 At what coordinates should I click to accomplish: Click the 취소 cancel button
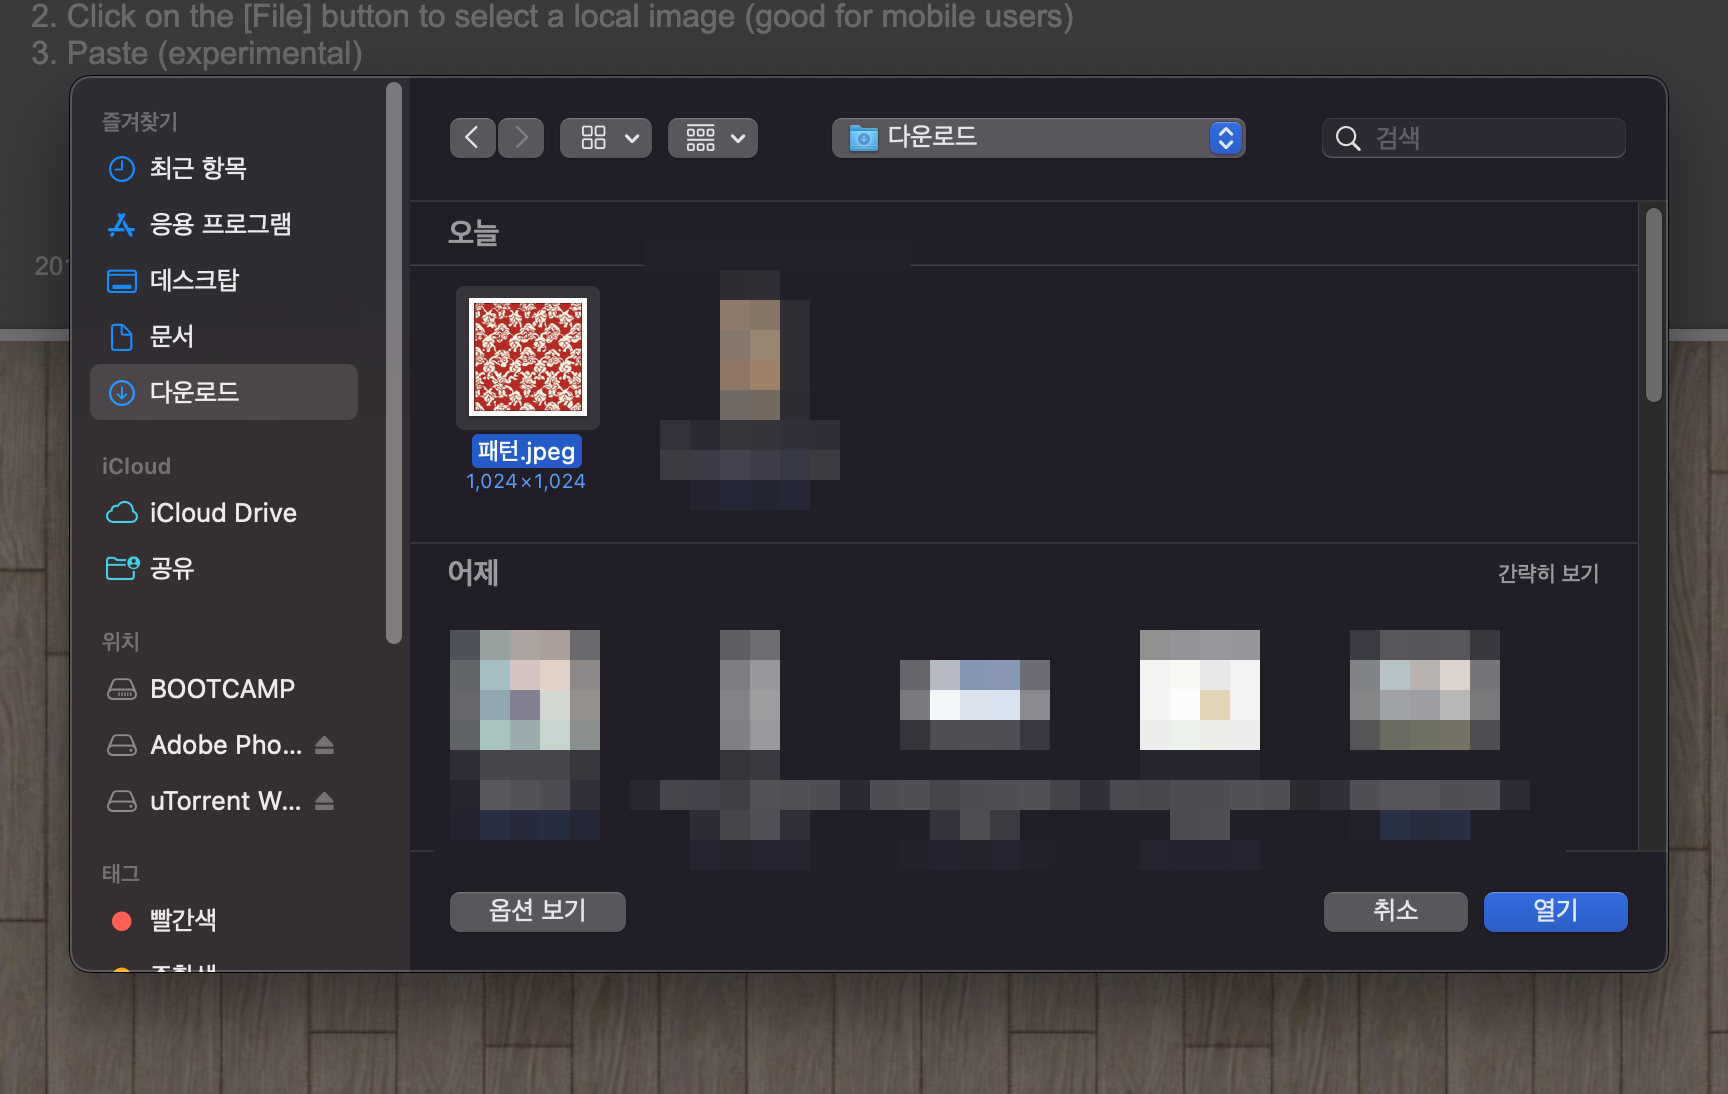click(x=1396, y=911)
